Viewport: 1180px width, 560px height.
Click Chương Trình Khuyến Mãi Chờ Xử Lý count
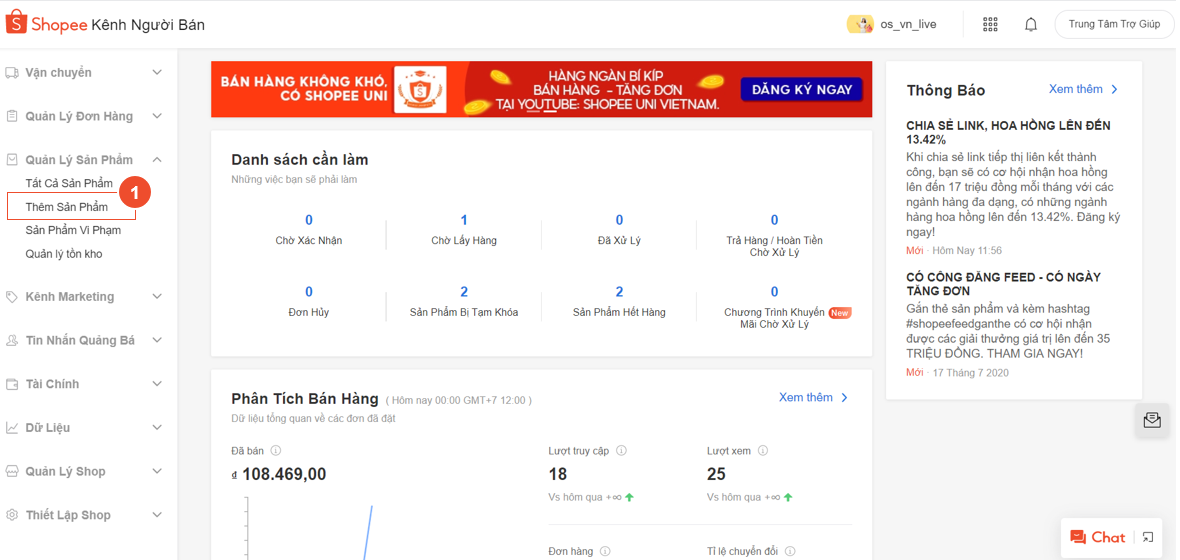[x=774, y=292]
